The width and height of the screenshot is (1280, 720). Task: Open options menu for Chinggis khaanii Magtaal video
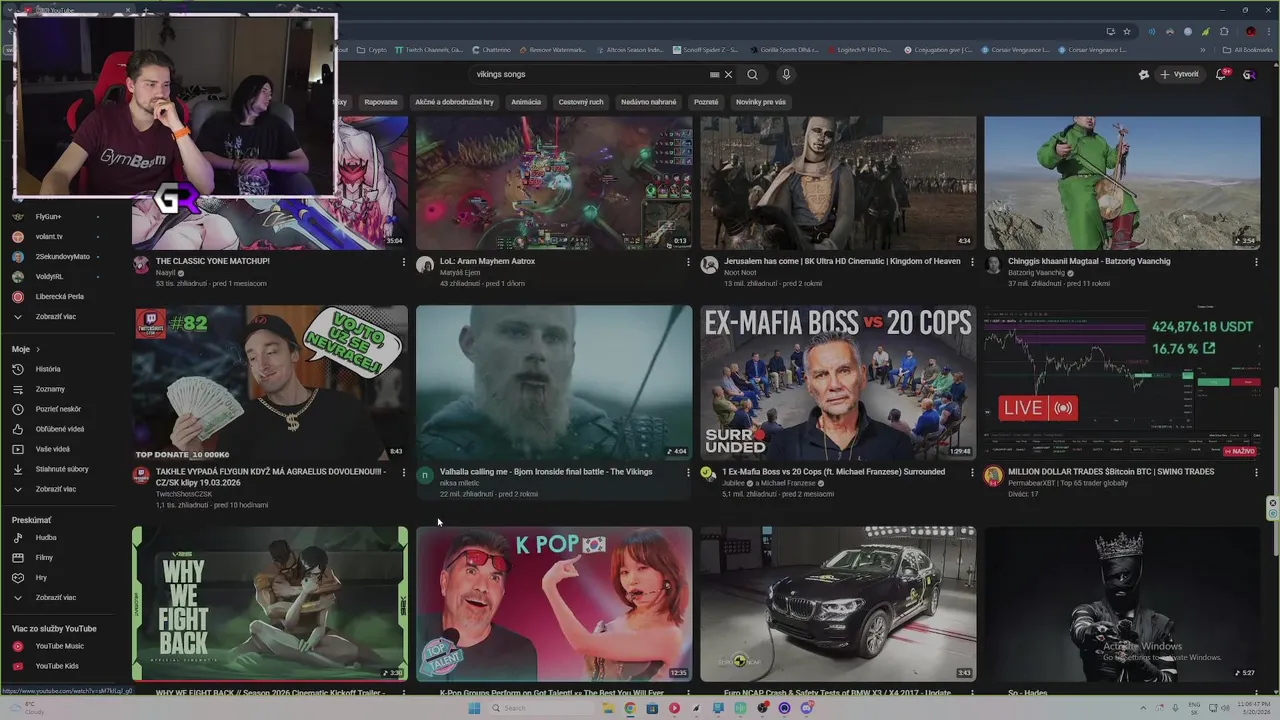point(1256,262)
